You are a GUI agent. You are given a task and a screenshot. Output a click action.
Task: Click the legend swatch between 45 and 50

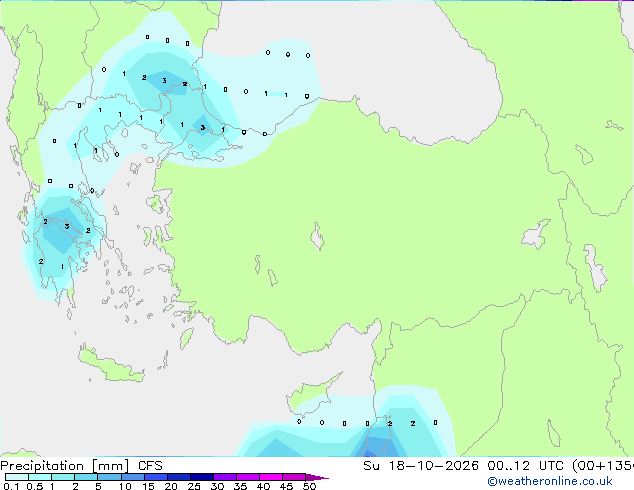click(294, 477)
